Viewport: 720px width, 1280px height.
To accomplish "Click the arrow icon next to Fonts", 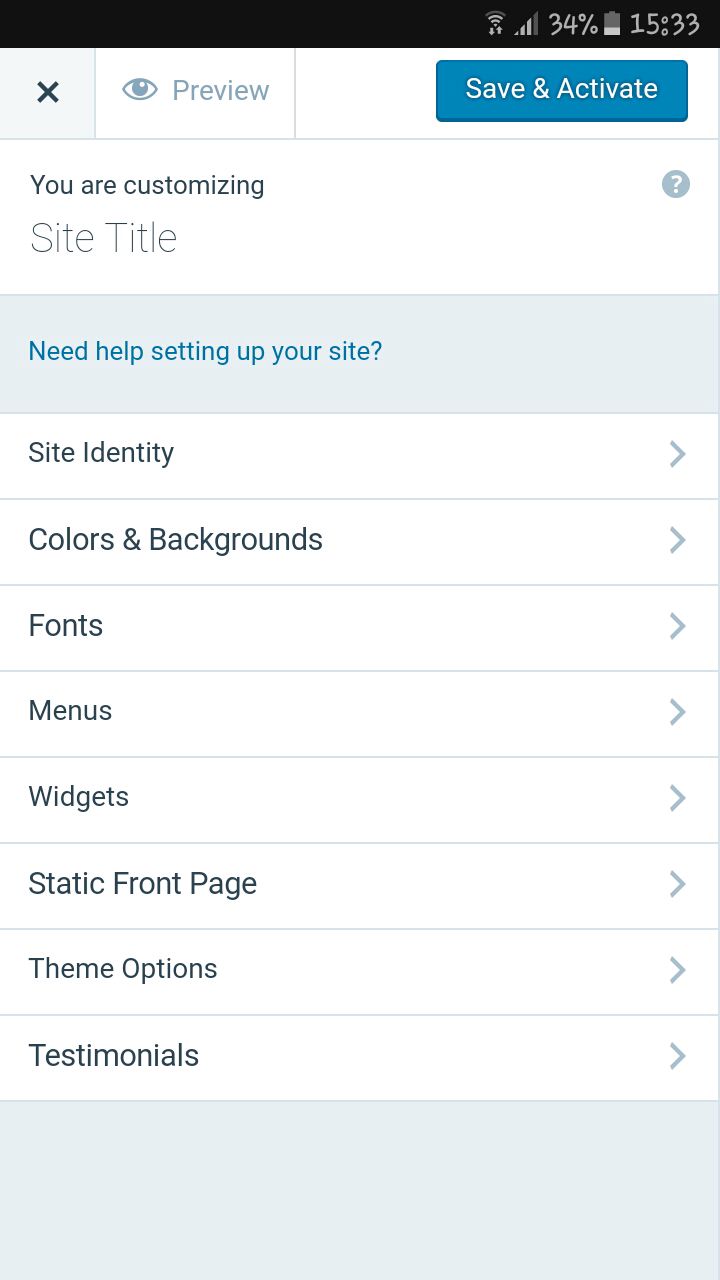I will (677, 626).
